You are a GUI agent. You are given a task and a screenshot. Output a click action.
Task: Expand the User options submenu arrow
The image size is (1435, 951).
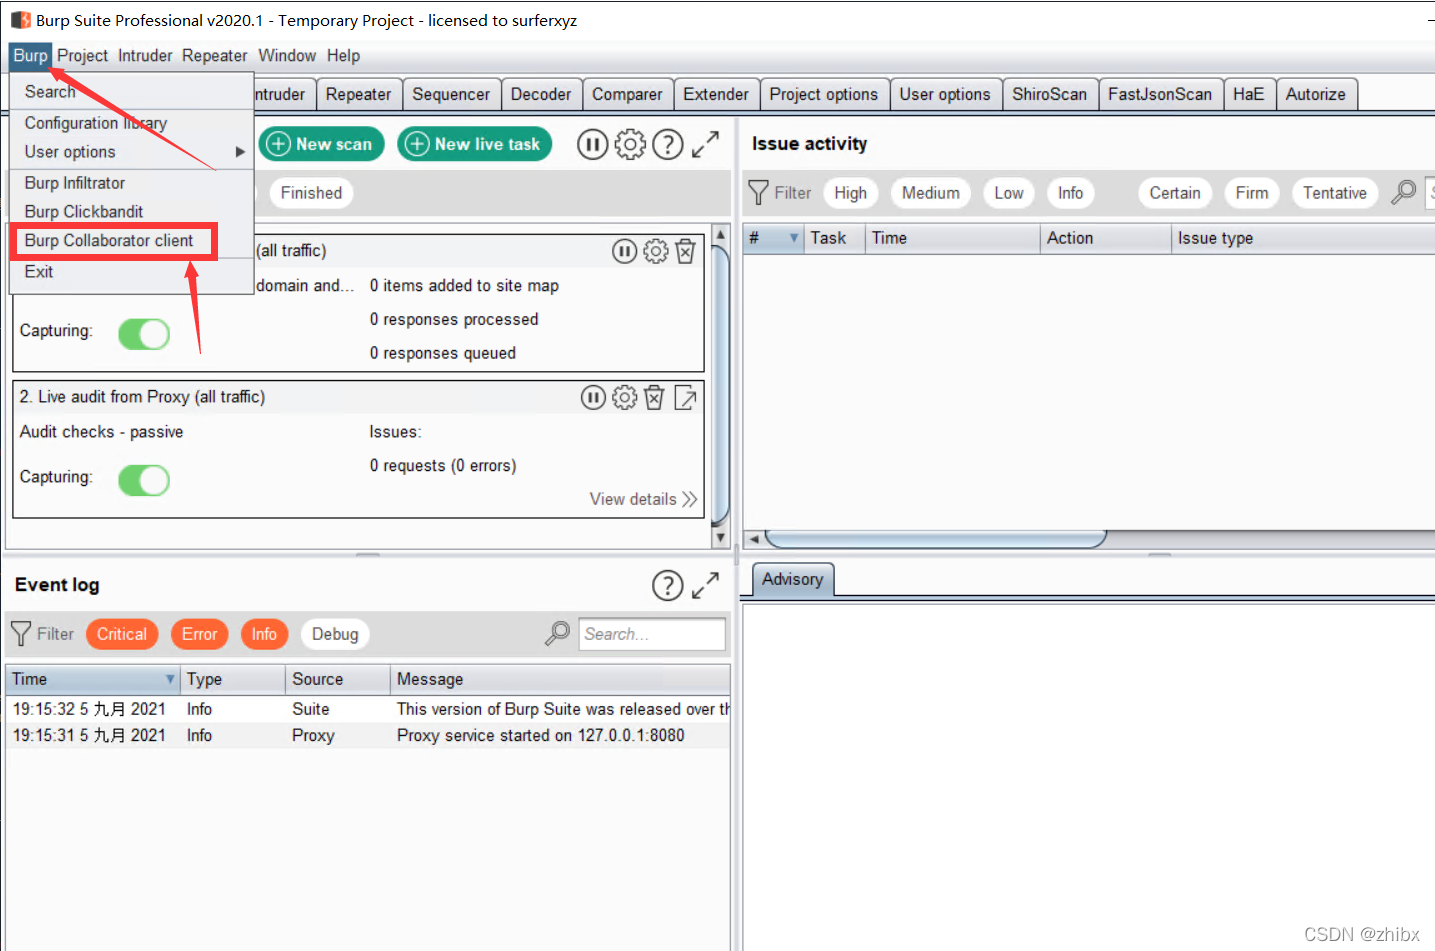pos(240,152)
